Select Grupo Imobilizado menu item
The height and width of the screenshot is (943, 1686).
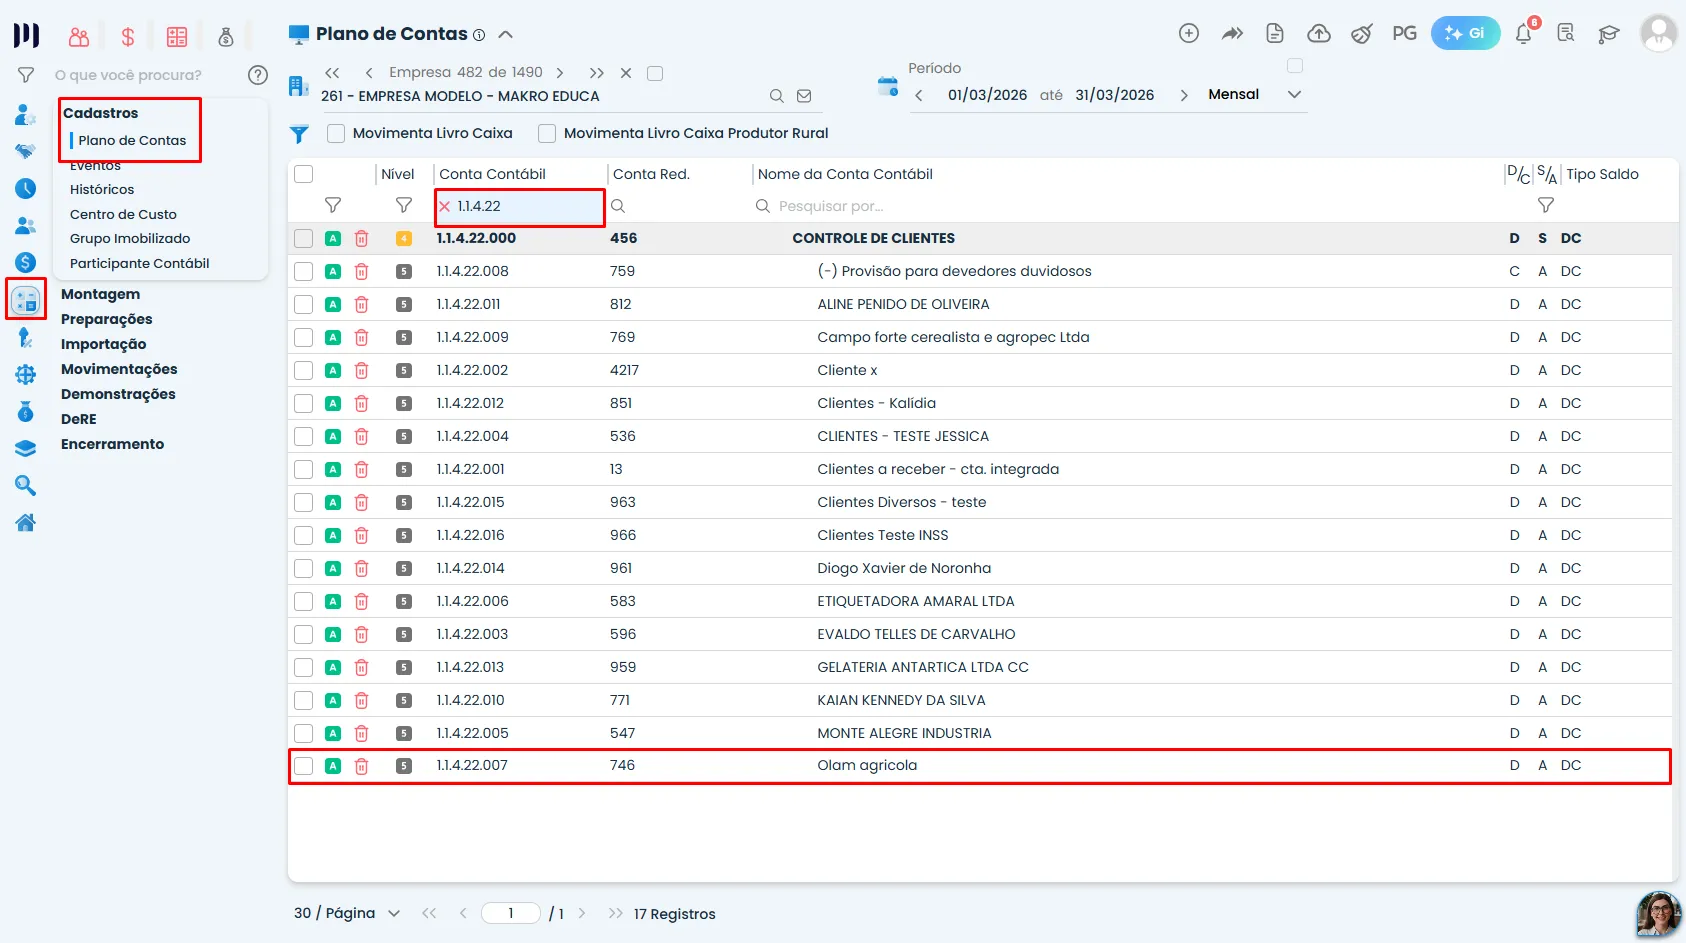130,238
